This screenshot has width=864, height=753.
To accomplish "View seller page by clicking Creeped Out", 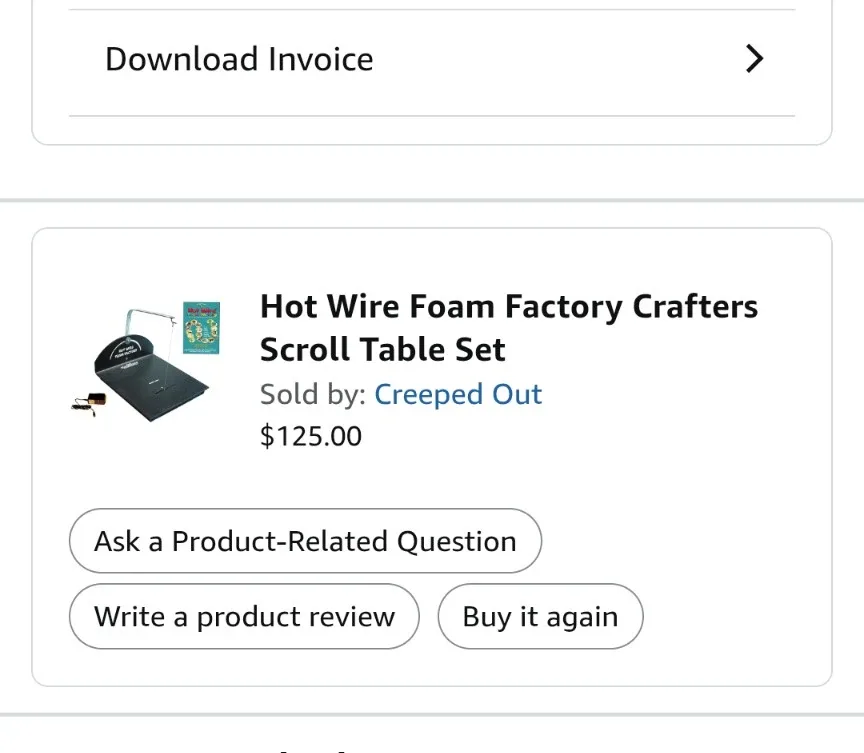I will 458,394.
